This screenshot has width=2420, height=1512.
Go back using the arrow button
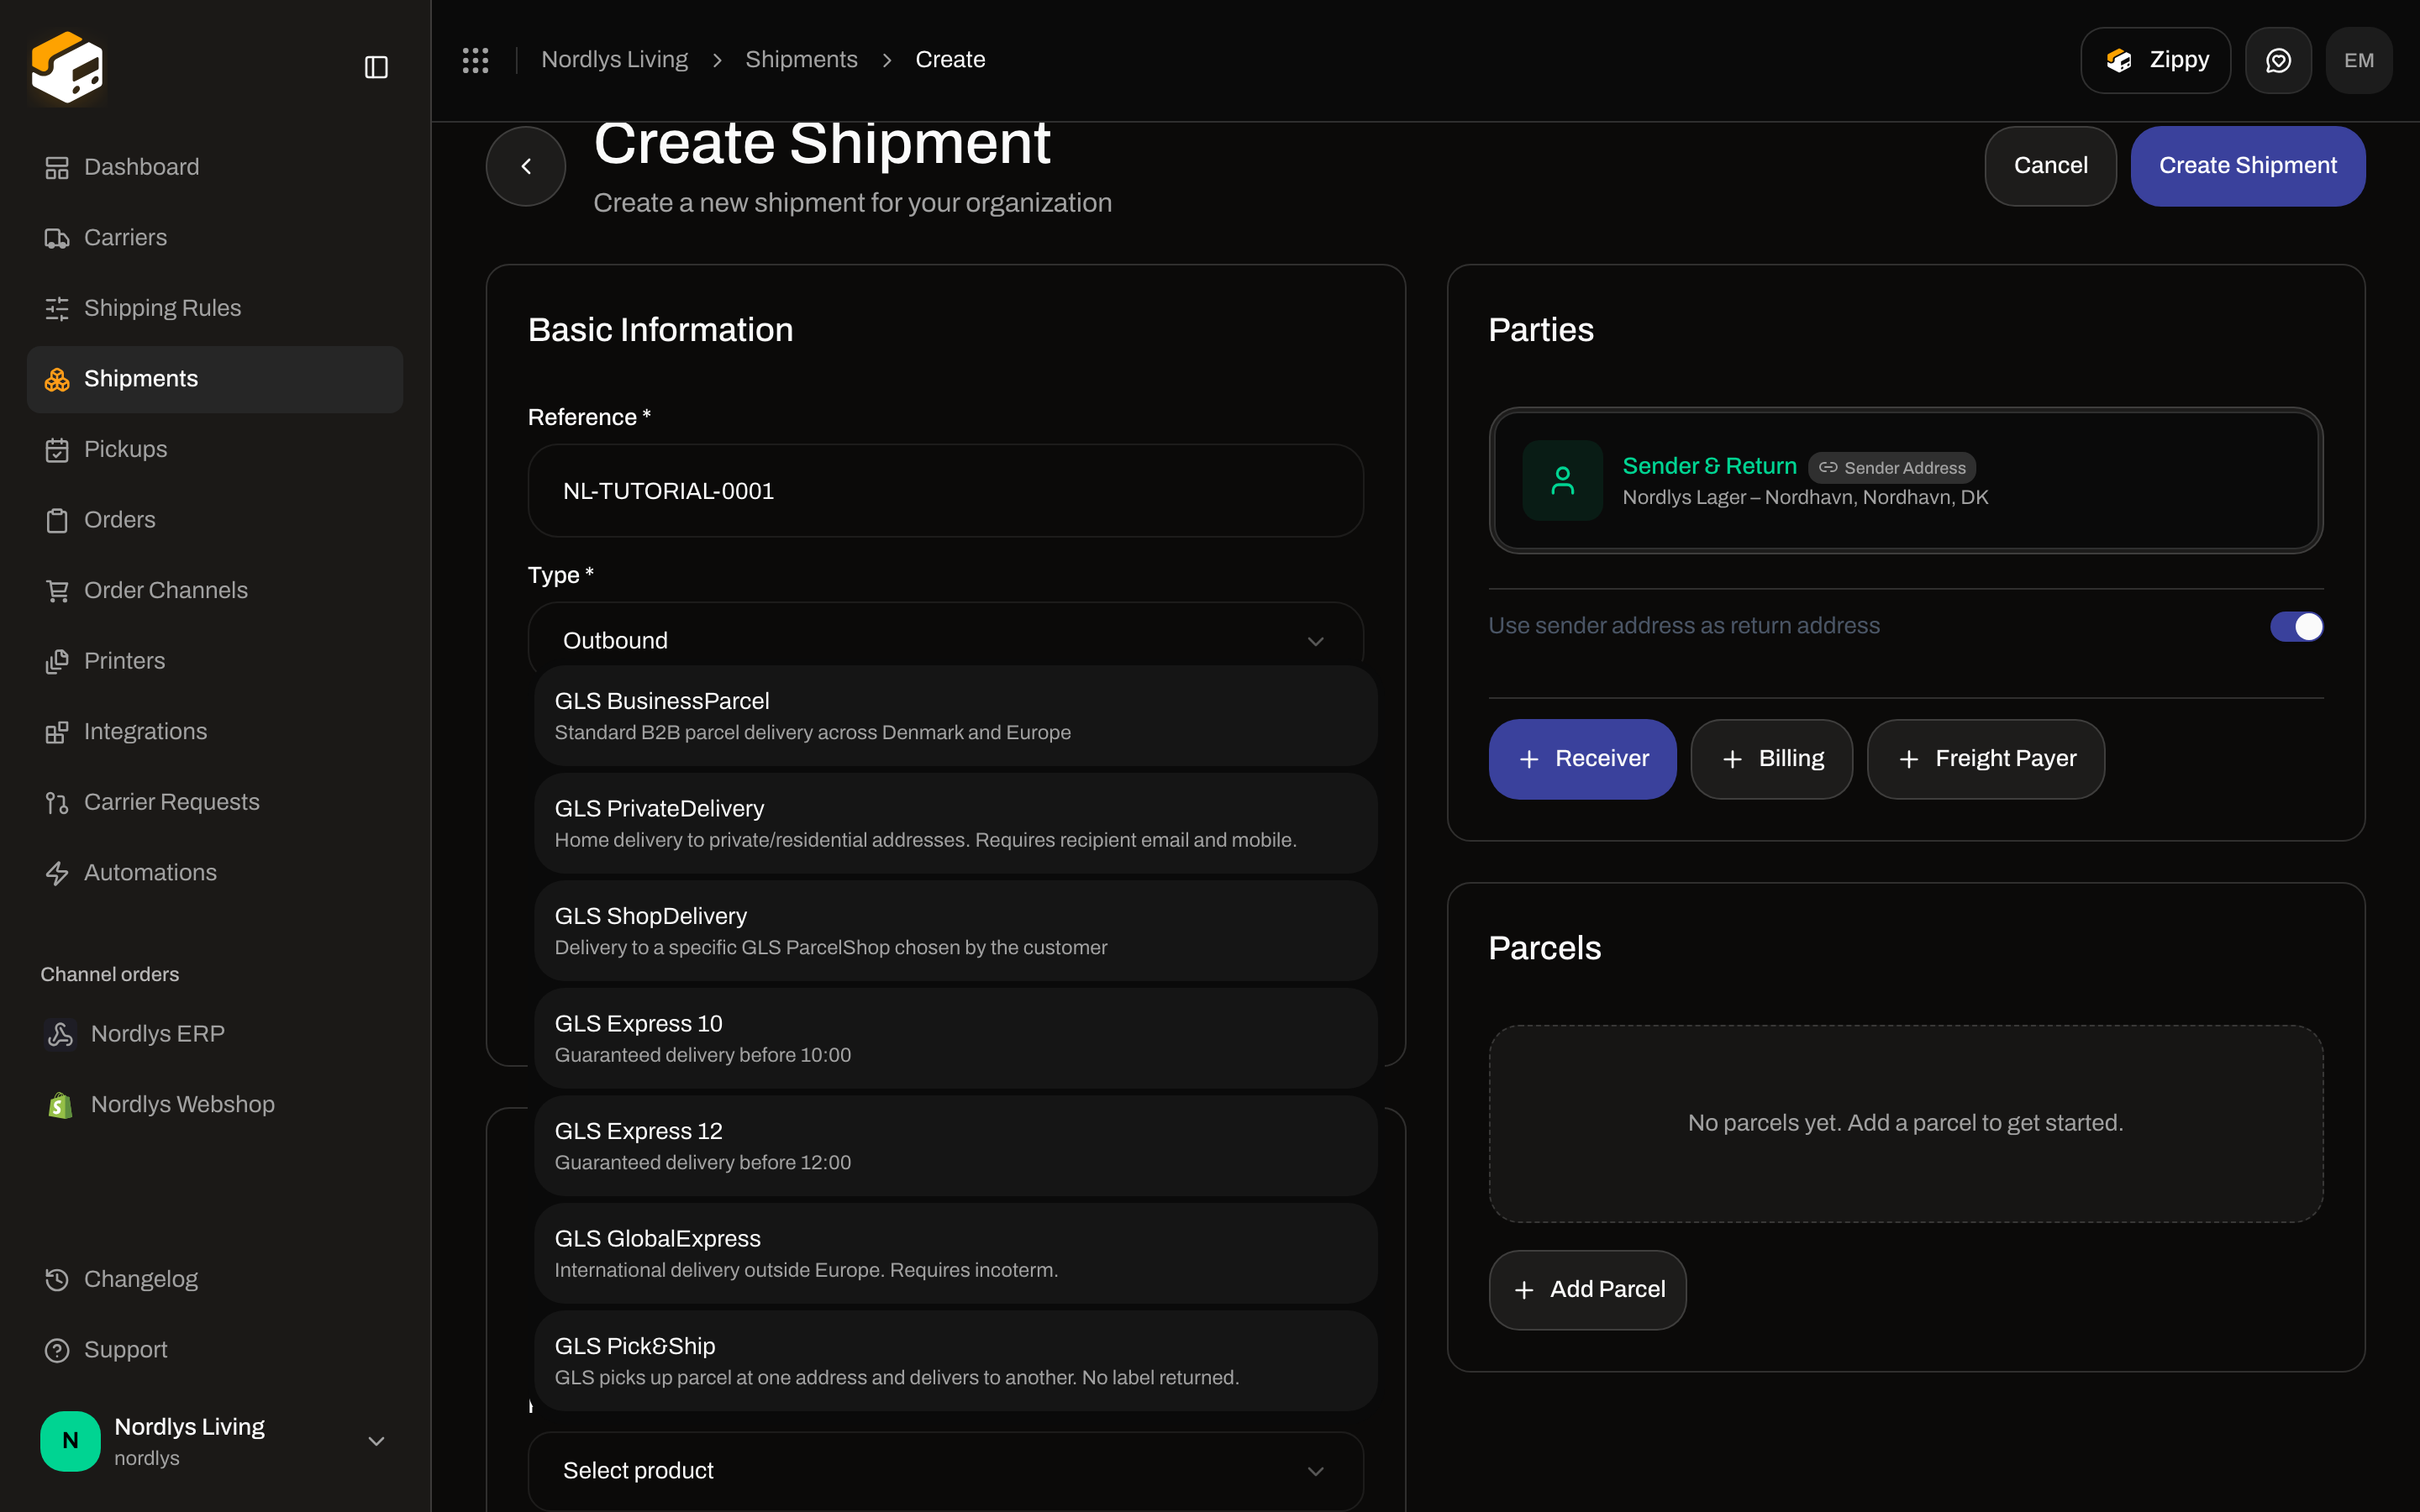526,166
